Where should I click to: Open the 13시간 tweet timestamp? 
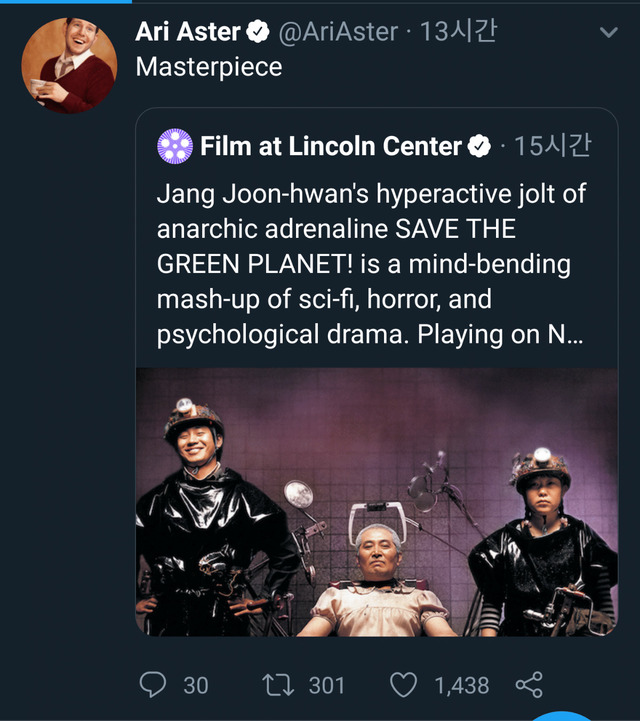[x=457, y=32]
